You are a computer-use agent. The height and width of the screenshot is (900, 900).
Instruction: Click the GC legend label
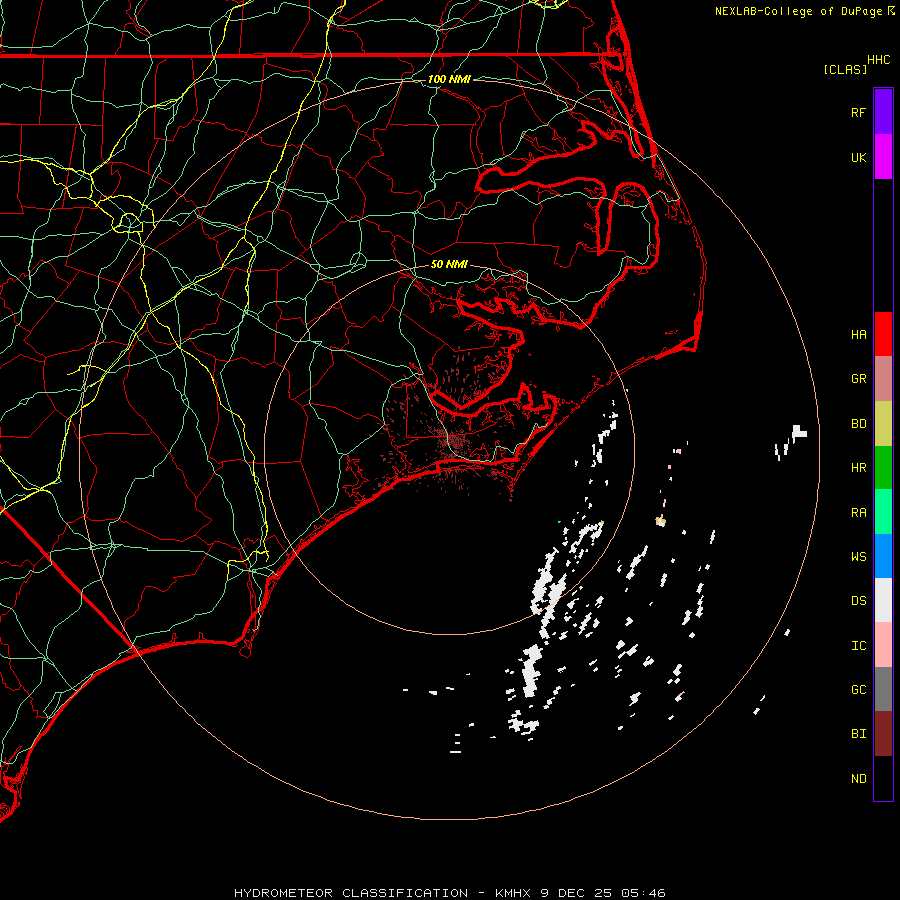[x=858, y=690]
